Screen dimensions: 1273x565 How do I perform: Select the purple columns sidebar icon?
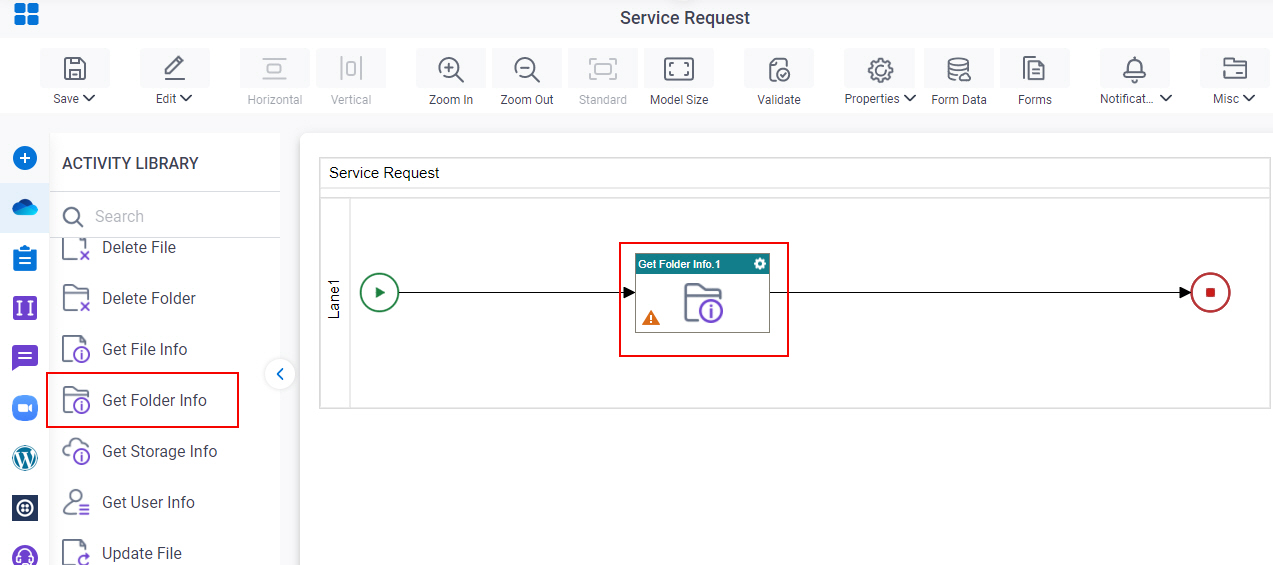25,307
